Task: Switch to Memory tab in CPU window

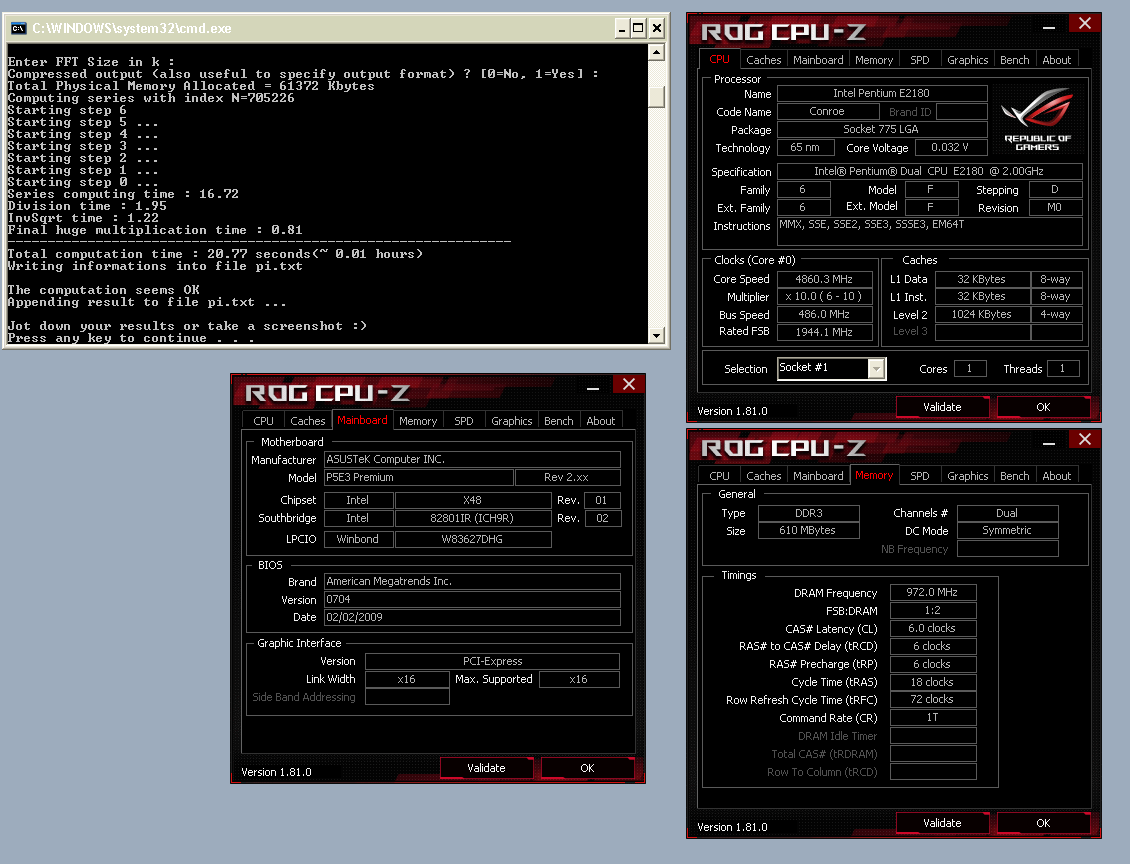Action: click(873, 60)
